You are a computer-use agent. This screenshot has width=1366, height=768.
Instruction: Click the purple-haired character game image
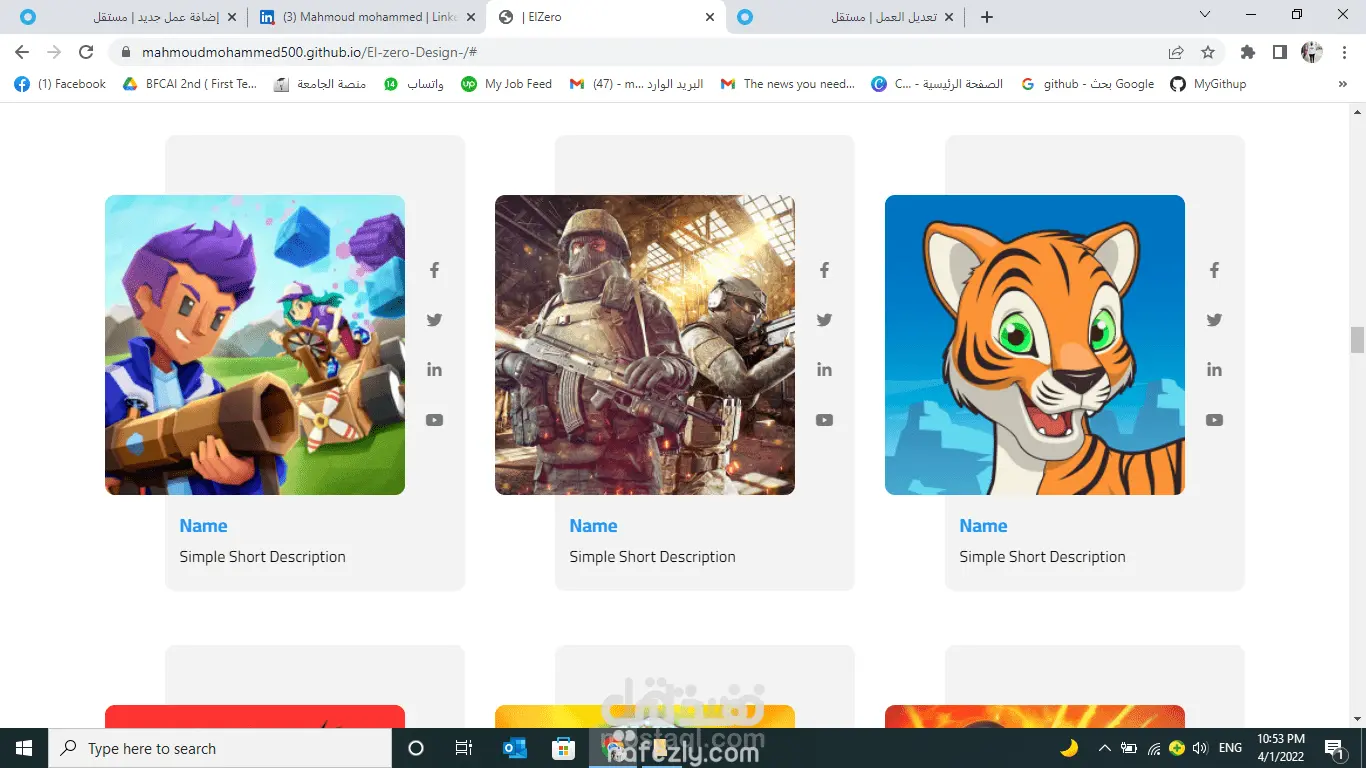pos(255,345)
